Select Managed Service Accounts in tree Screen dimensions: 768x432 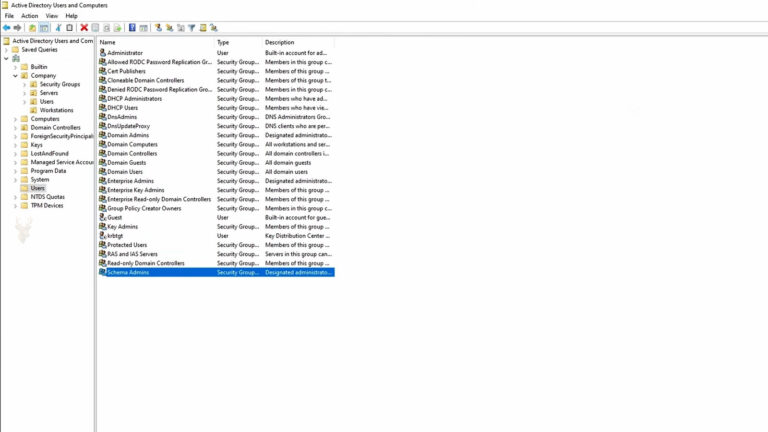(x=62, y=162)
